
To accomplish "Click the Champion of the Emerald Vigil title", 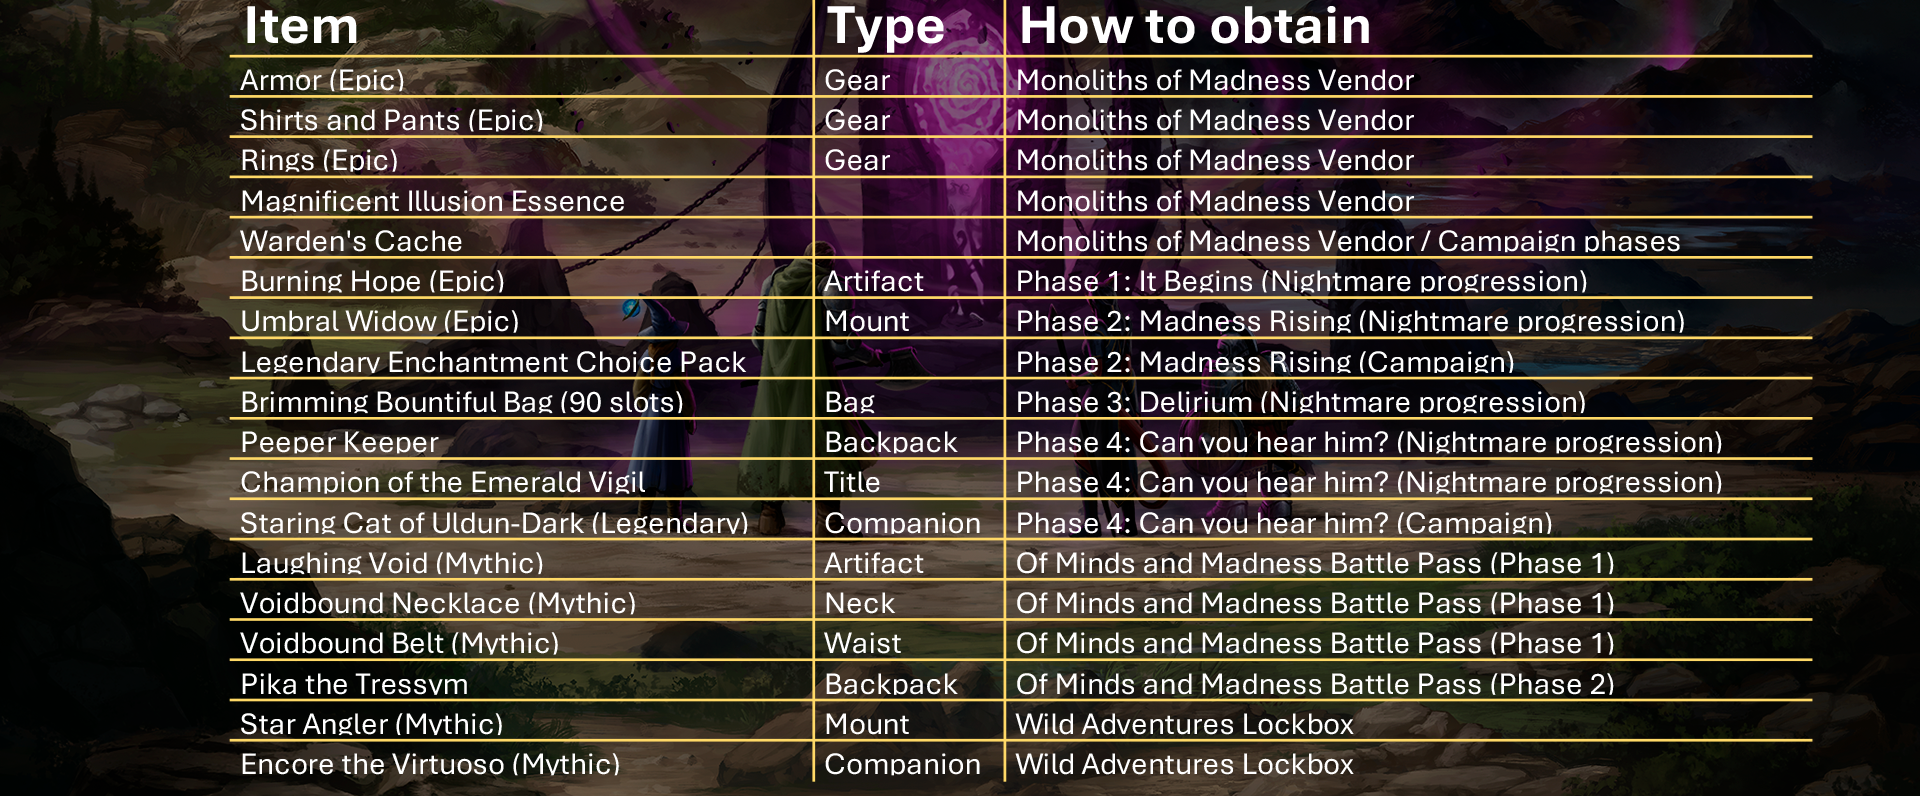I will pyautogui.click(x=443, y=482).
